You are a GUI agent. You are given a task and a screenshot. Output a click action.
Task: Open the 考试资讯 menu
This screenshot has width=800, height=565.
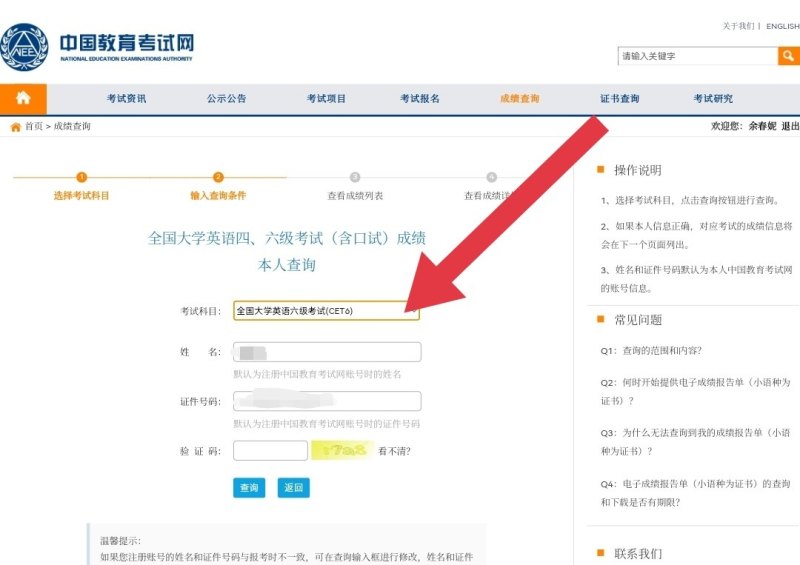click(x=127, y=99)
